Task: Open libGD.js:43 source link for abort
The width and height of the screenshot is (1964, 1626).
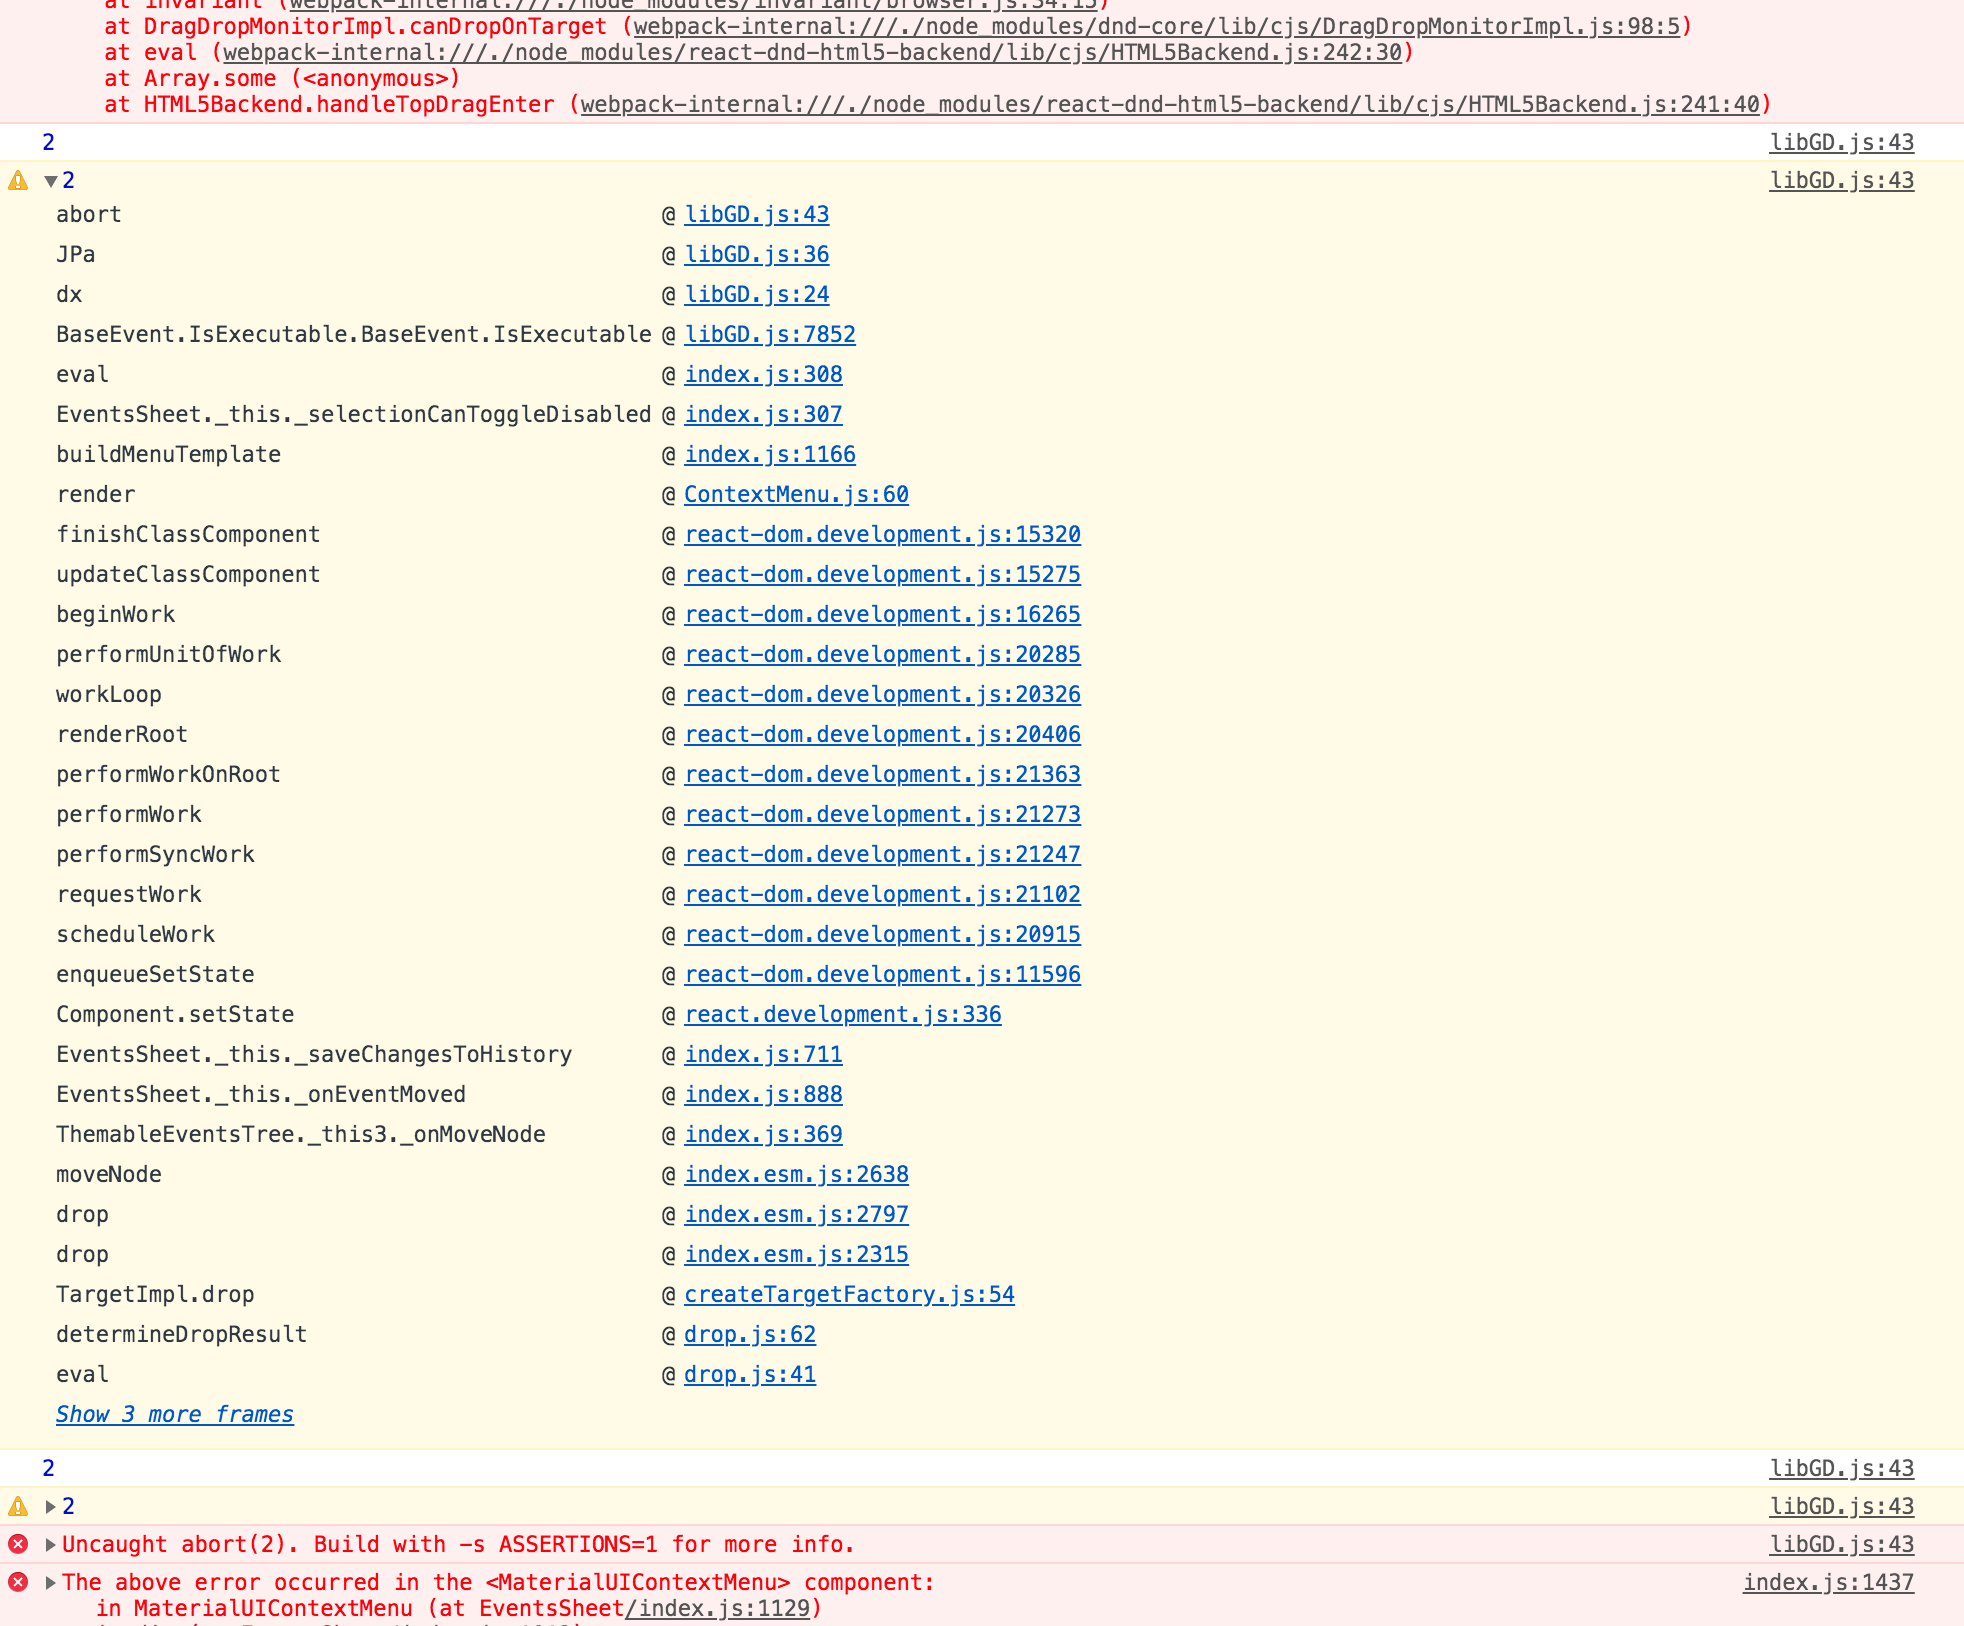Action: [756, 214]
